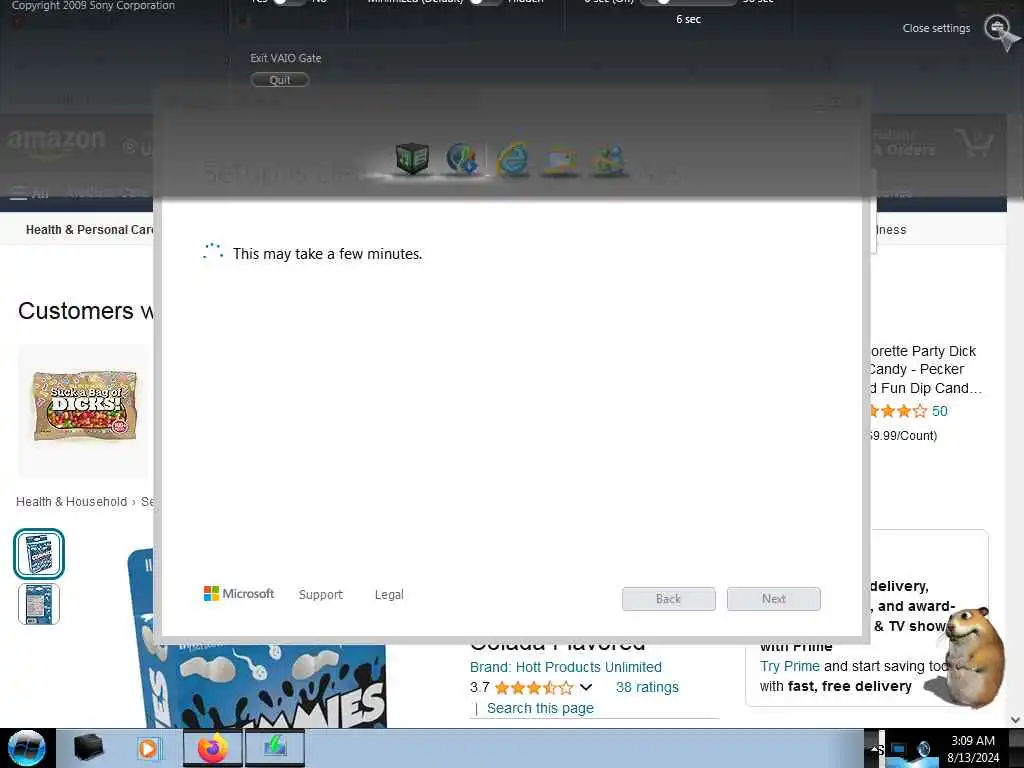Click the Amazon logo in the browser
This screenshot has height=768, width=1024.
56,144
